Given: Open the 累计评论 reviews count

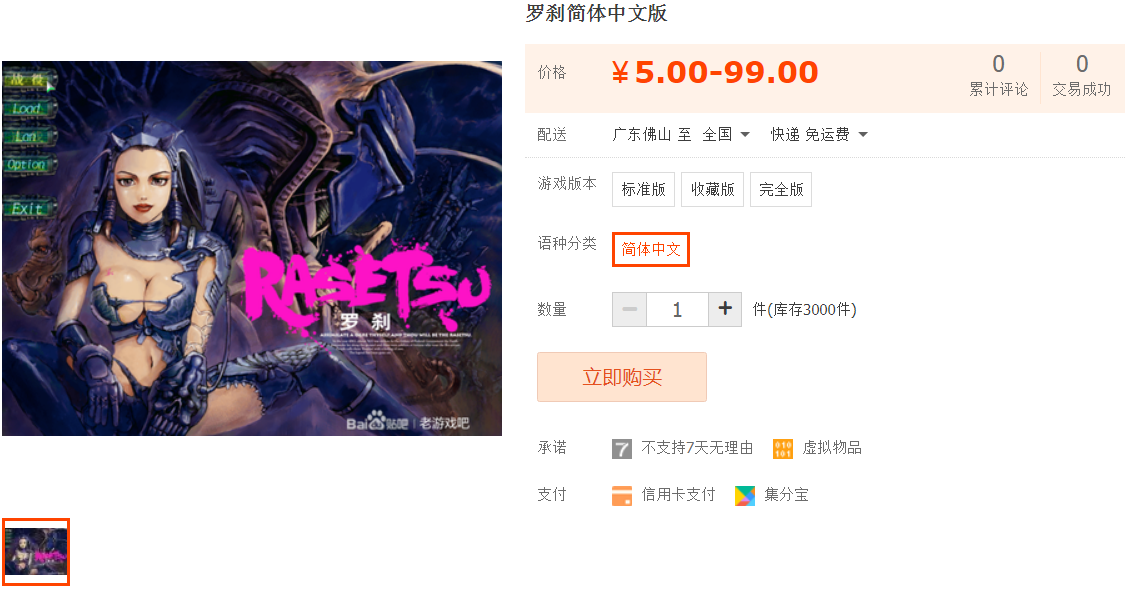Looking at the screenshot, I should (998, 76).
